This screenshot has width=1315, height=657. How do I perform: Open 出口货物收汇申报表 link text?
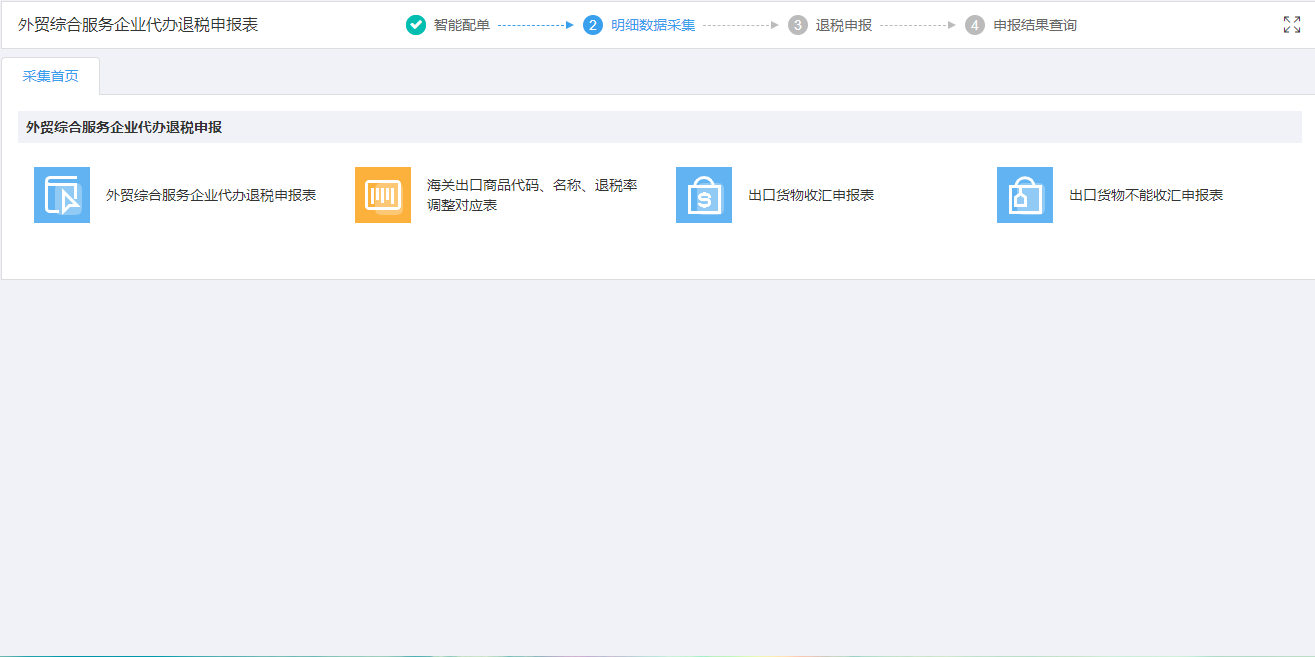pos(811,195)
